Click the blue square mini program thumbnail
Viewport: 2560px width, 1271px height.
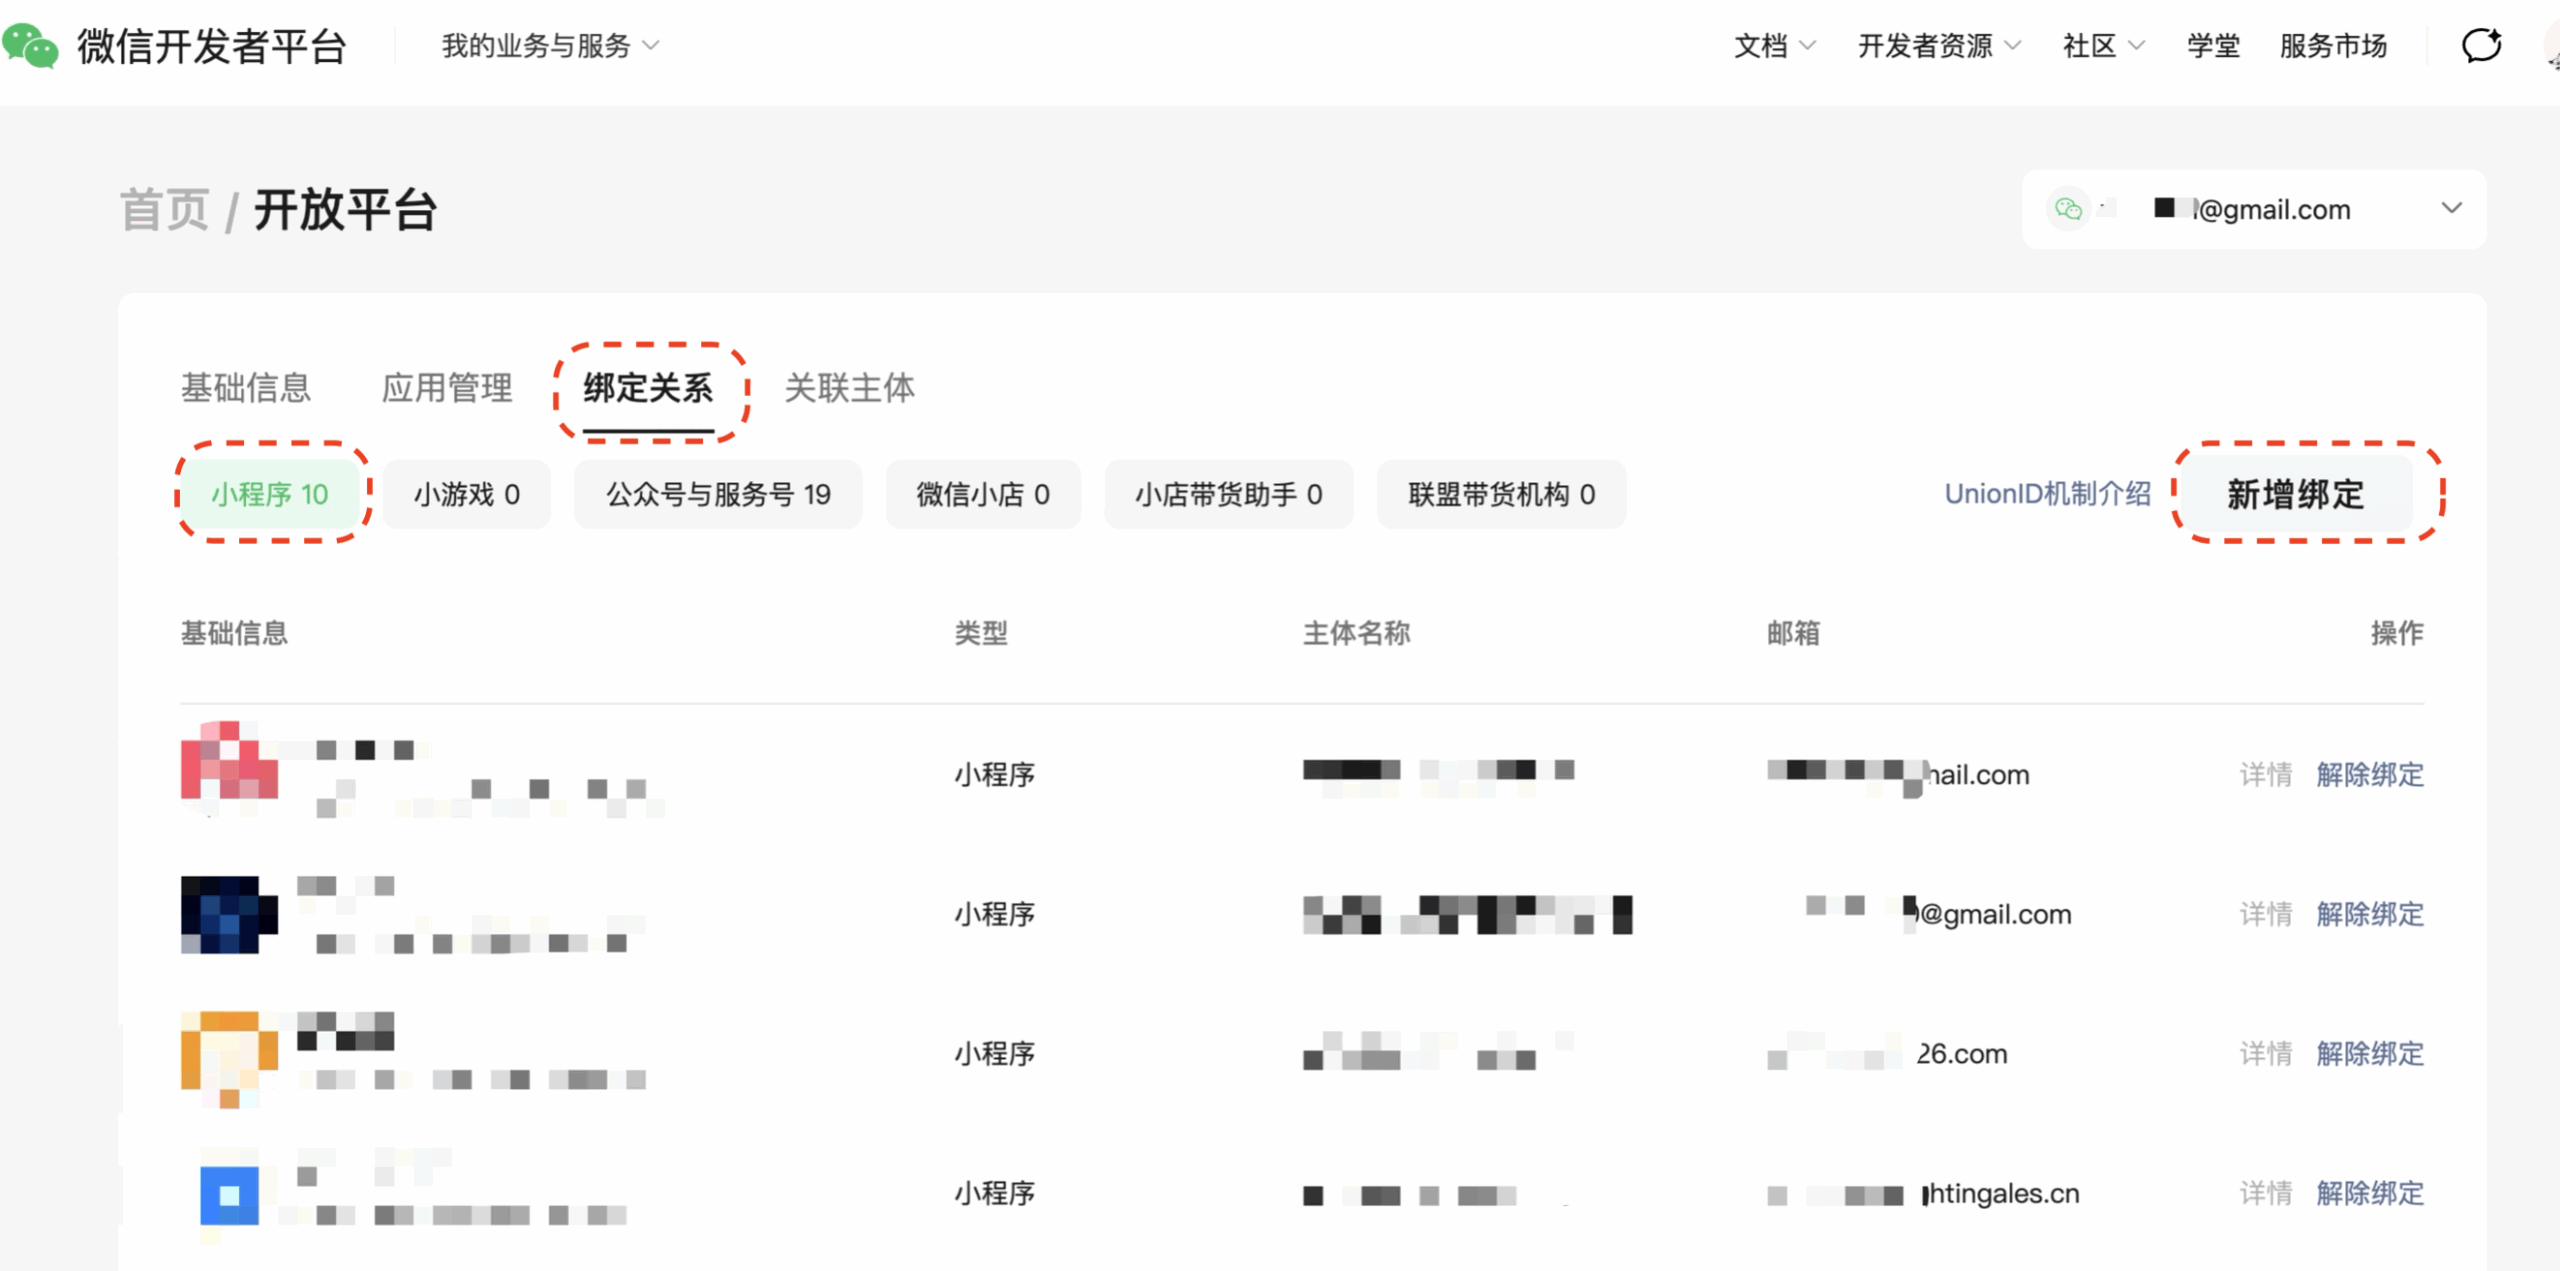coord(229,1194)
